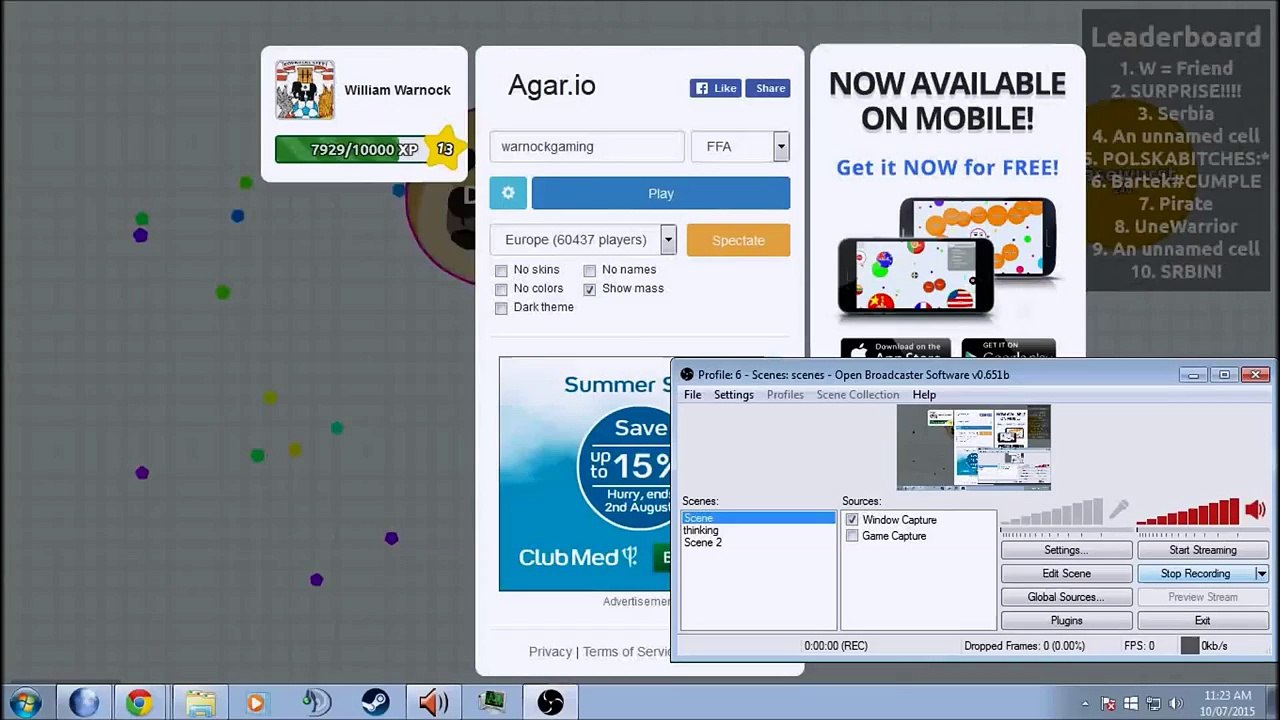Click the Facebook Like button
This screenshot has width=1280, height=720.
(715, 88)
